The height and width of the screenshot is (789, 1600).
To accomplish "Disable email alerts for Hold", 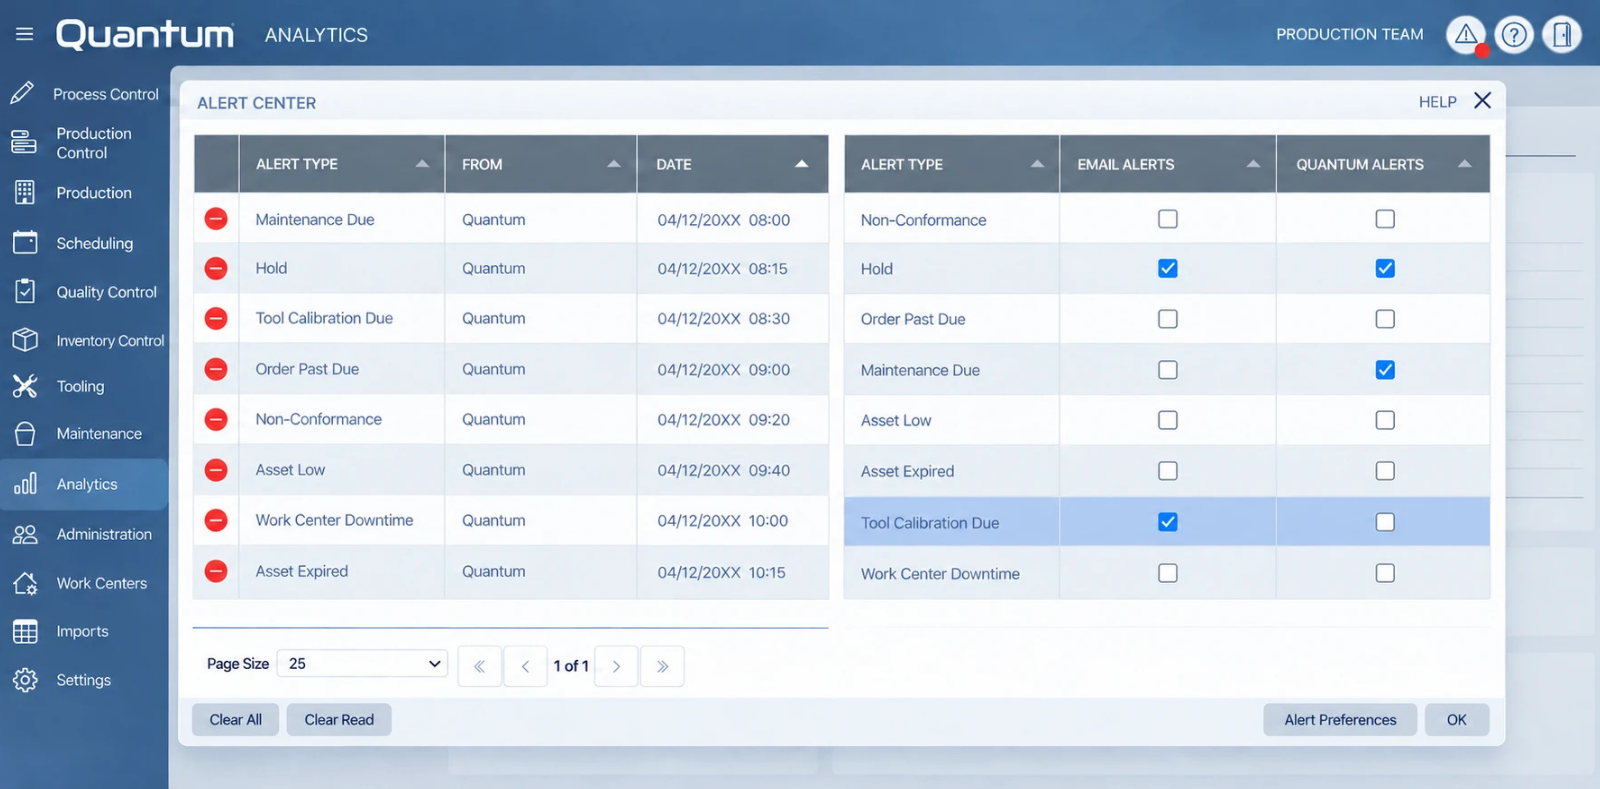I will coord(1168,268).
